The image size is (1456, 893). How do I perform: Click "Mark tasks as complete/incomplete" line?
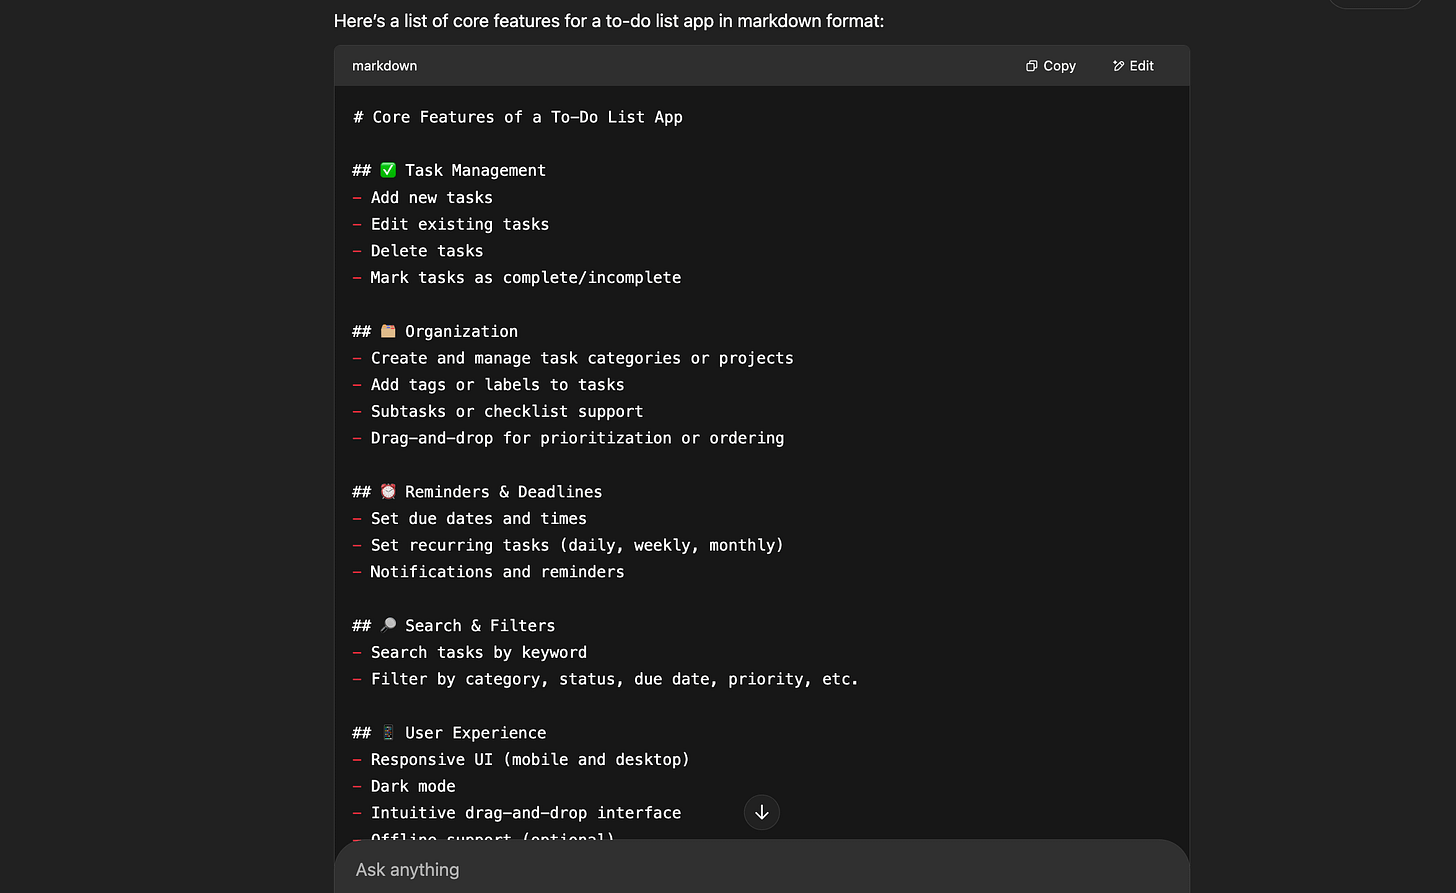point(526,278)
